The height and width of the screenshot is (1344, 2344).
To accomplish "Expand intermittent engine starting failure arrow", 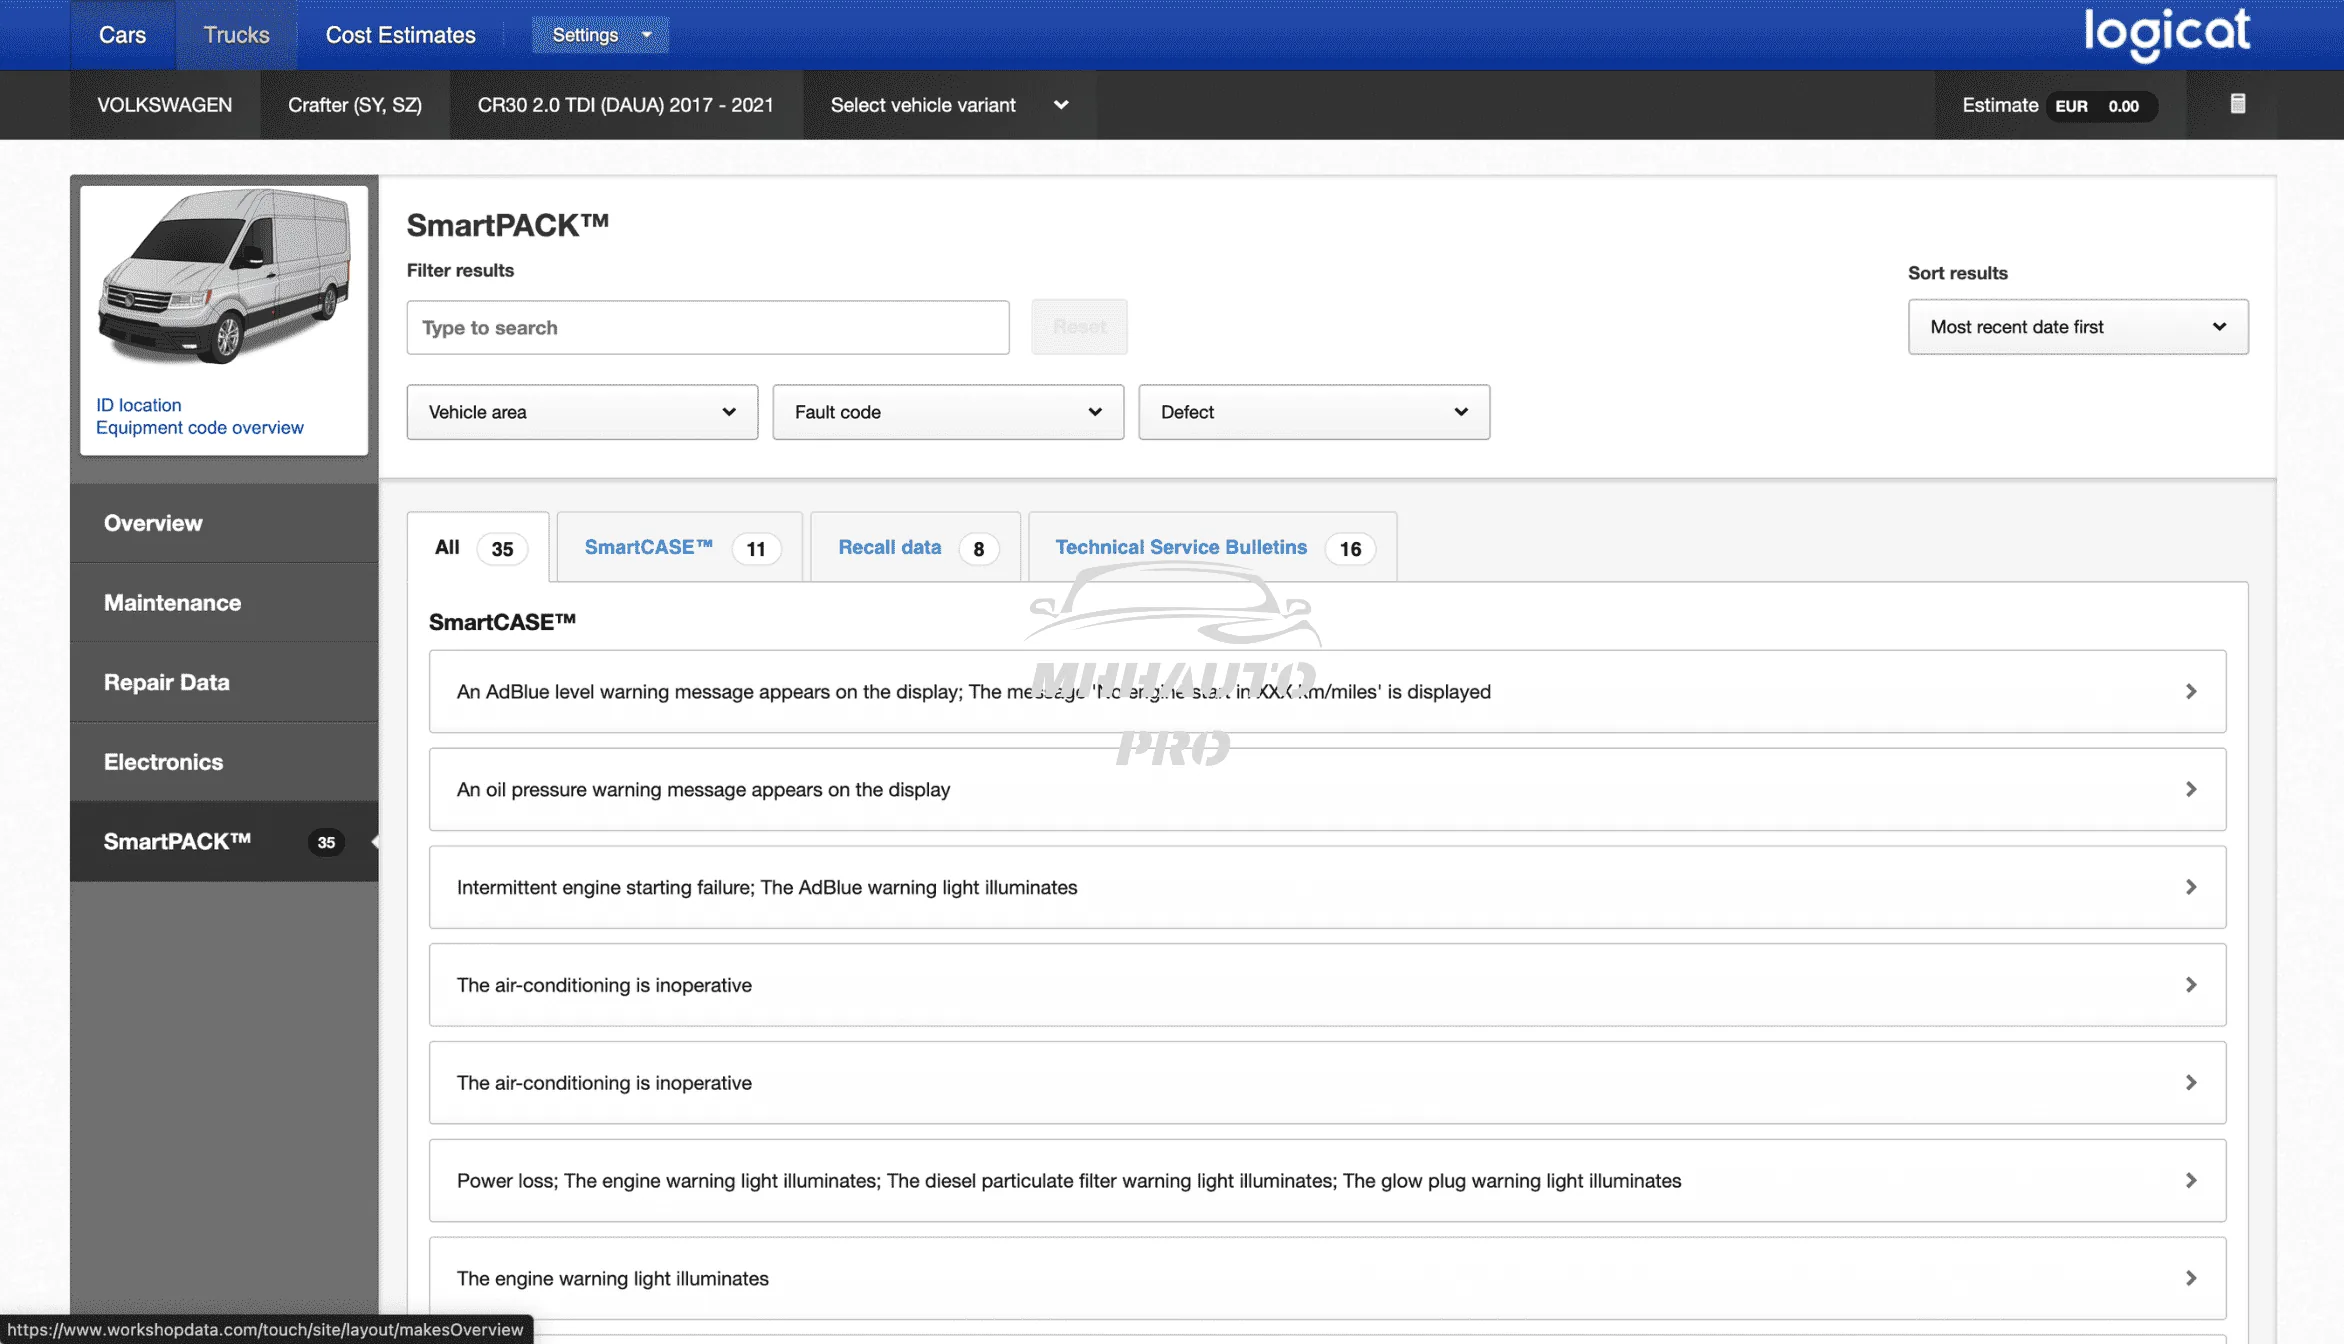I will (2190, 888).
